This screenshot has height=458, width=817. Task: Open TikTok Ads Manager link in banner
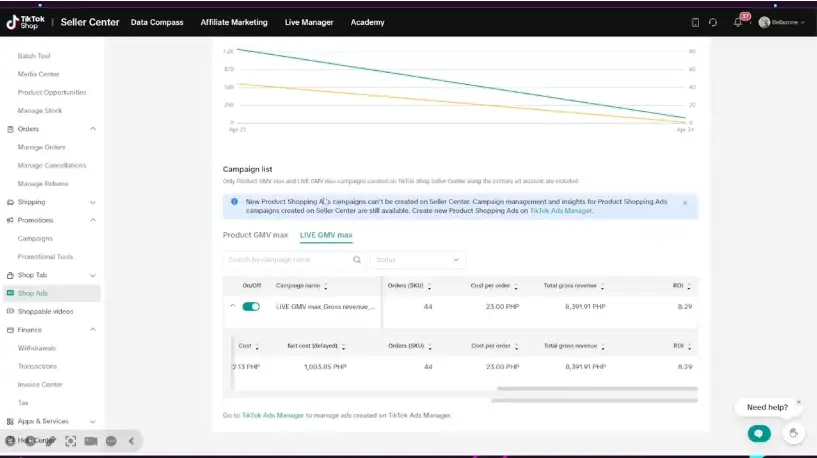(x=561, y=211)
